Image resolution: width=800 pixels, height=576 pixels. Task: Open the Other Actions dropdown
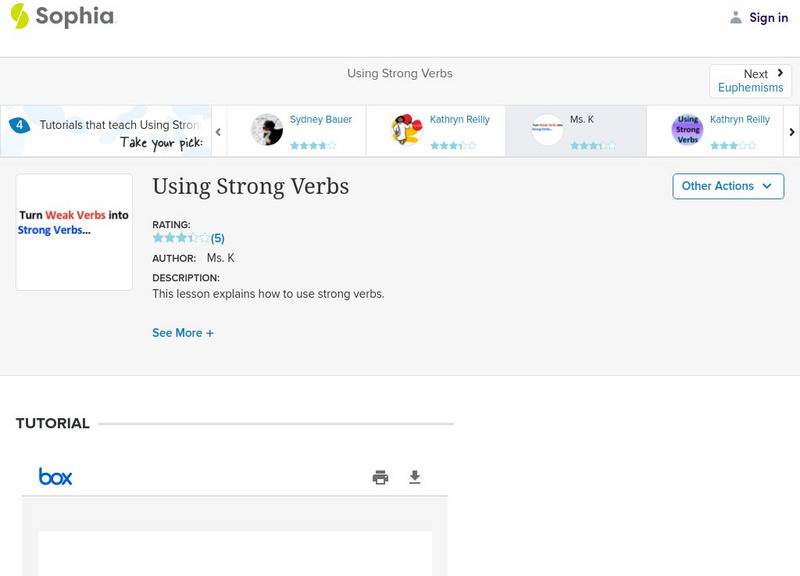click(728, 186)
